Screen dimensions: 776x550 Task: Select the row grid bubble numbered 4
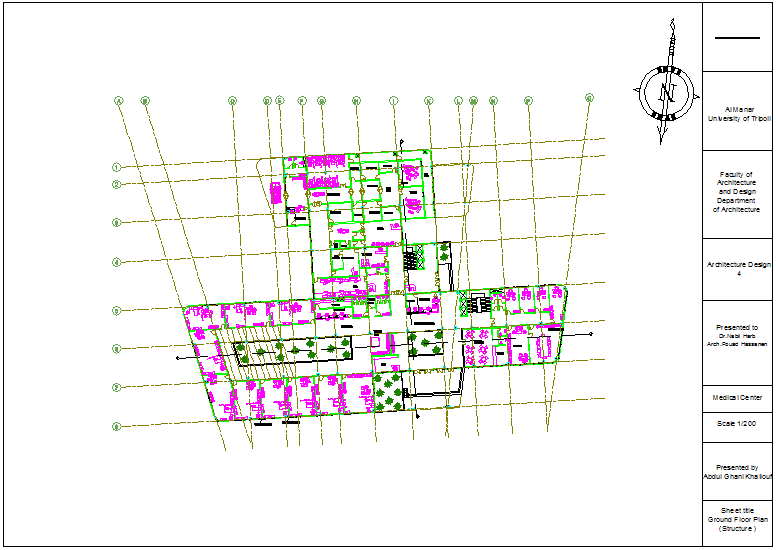[116, 262]
